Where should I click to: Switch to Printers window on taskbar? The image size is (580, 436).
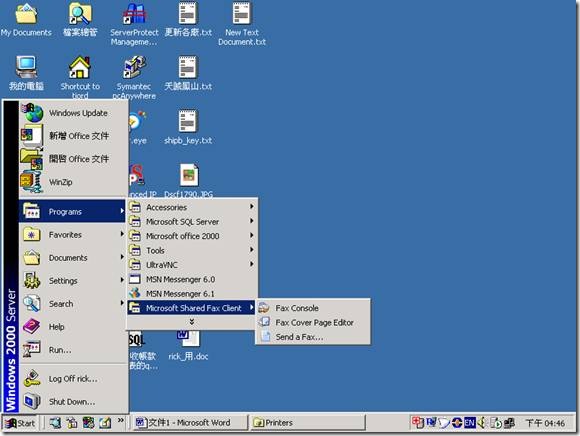[307, 422]
